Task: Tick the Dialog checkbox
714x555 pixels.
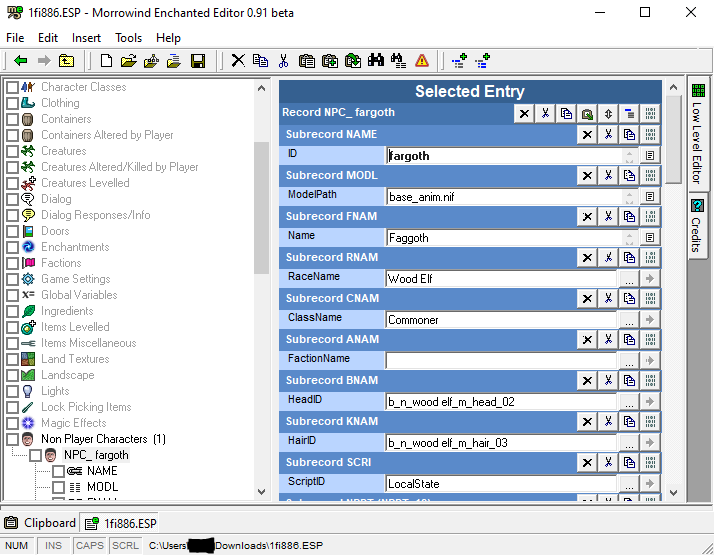Action: coord(12,199)
